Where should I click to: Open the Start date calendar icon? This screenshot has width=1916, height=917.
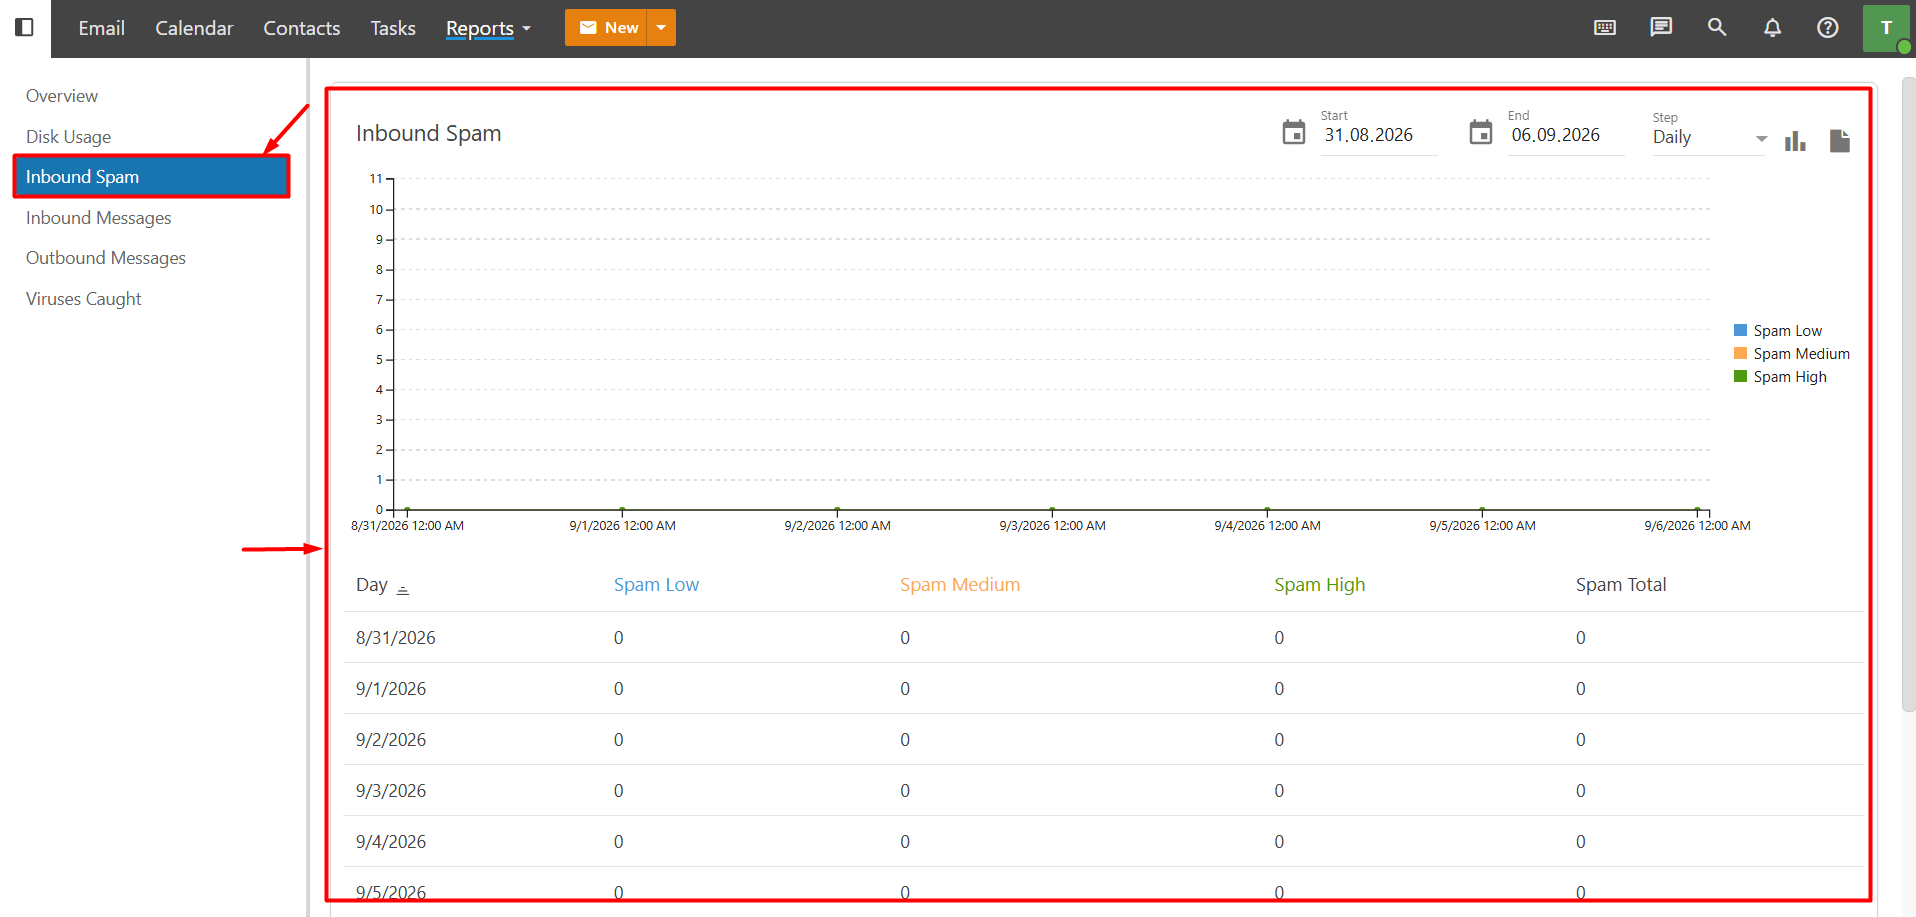(x=1294, y=132)
